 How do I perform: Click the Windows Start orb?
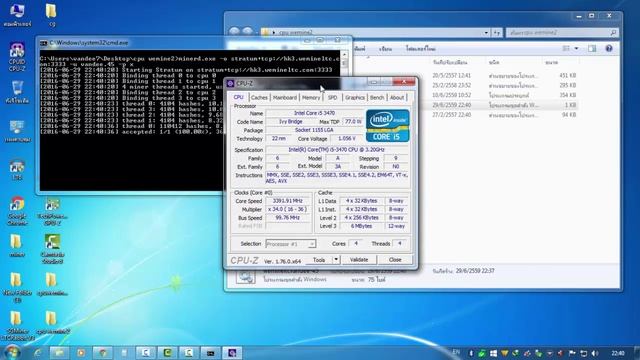pos(12,352)
